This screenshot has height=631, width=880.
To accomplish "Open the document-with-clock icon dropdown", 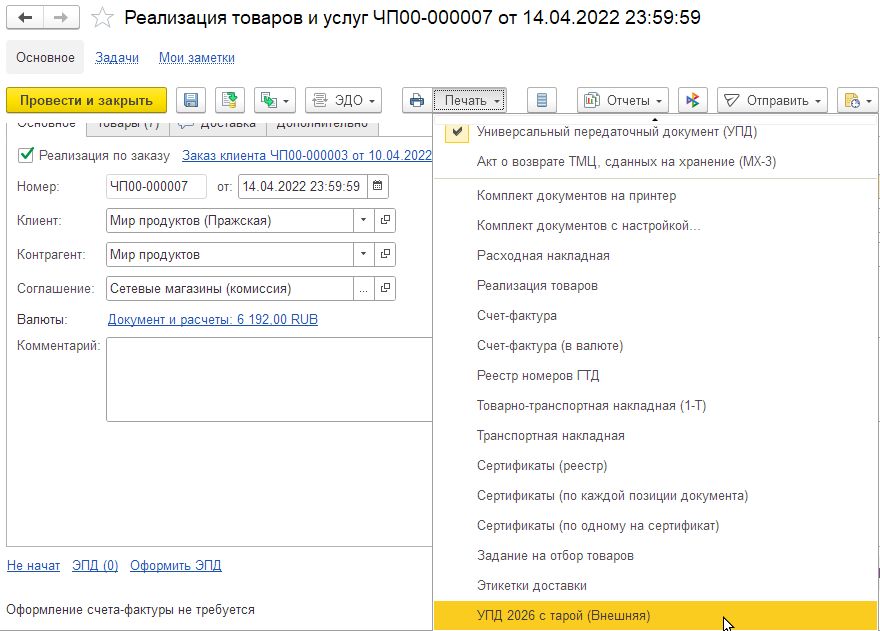I will [858, 100].
